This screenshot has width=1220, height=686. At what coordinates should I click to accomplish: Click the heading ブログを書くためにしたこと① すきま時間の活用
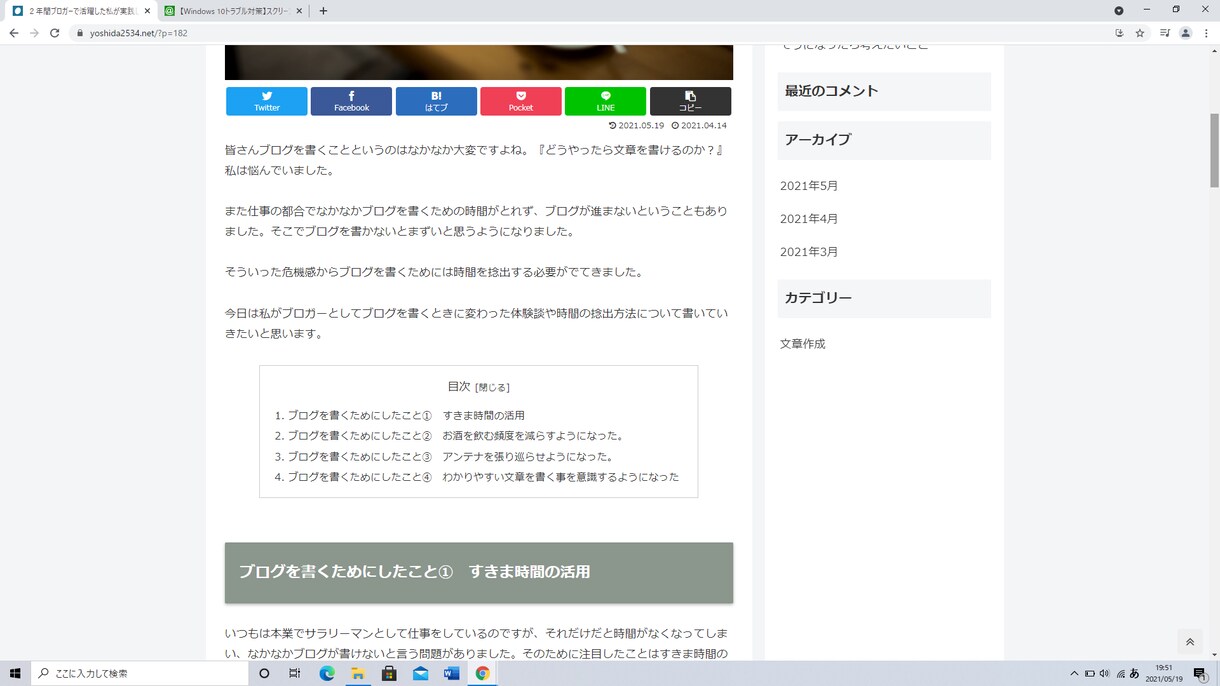coord(414,572)
